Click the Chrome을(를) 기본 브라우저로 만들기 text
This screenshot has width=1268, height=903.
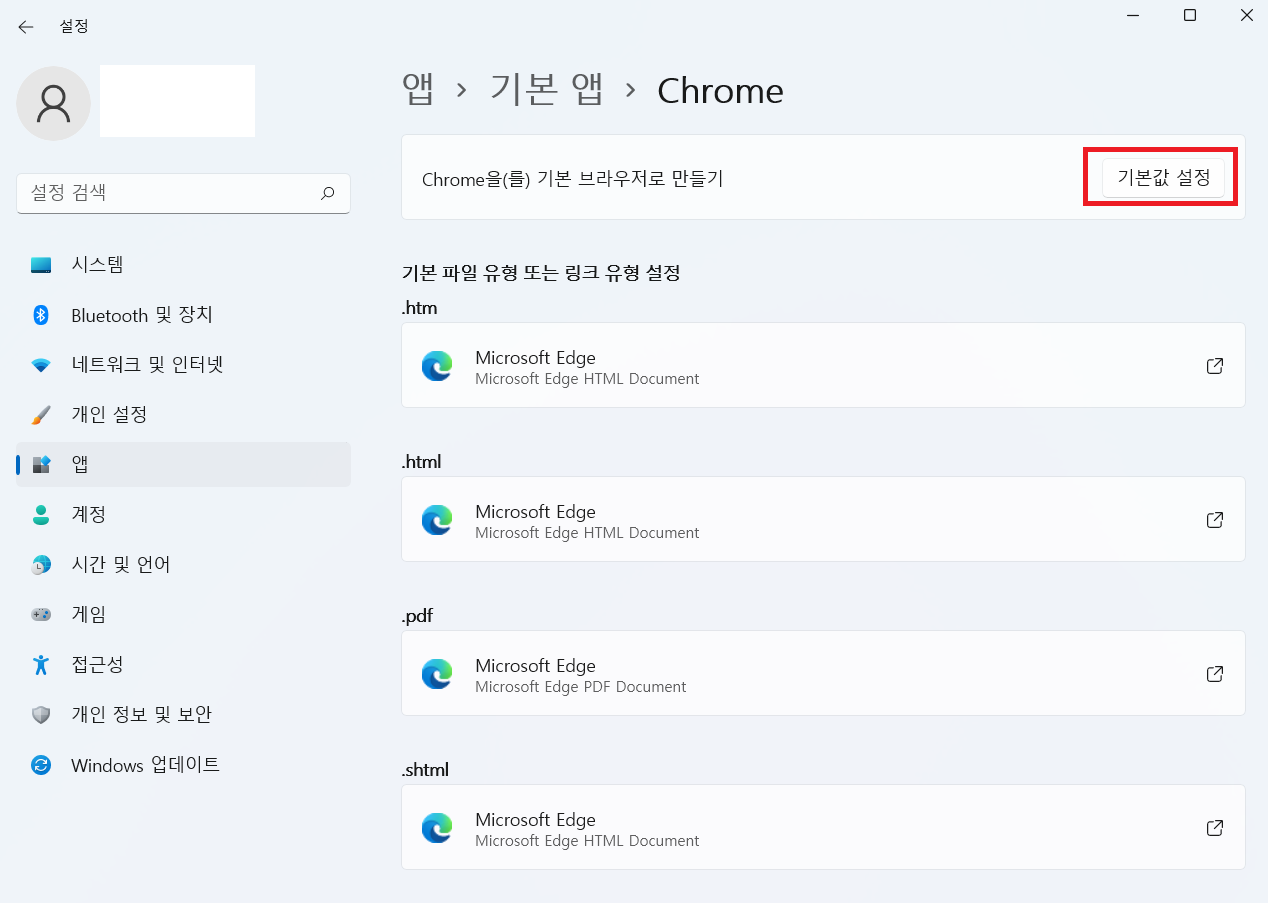point(572,179)
